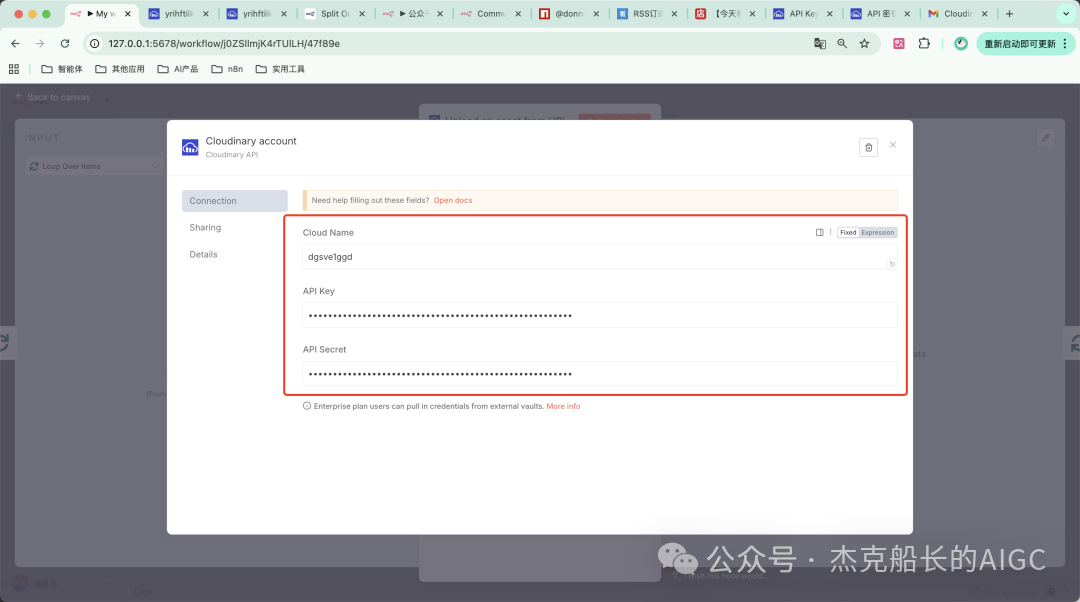
Task: Open the 智能体 bookmark folder
Action: (62, 69)
